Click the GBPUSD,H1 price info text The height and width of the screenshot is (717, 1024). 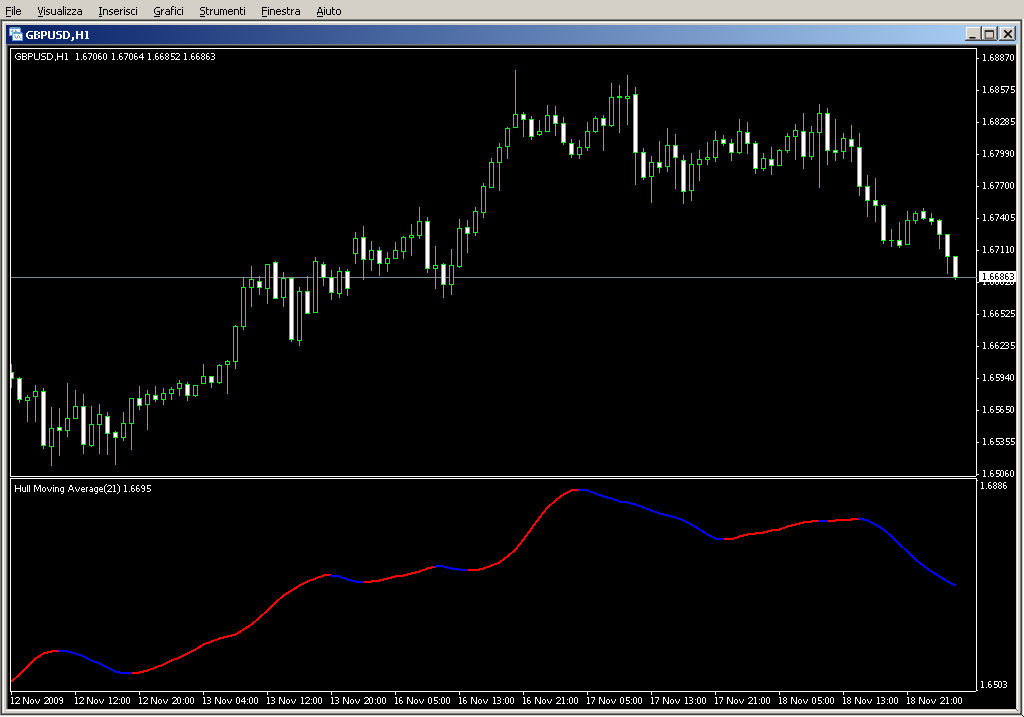[115, 57]
